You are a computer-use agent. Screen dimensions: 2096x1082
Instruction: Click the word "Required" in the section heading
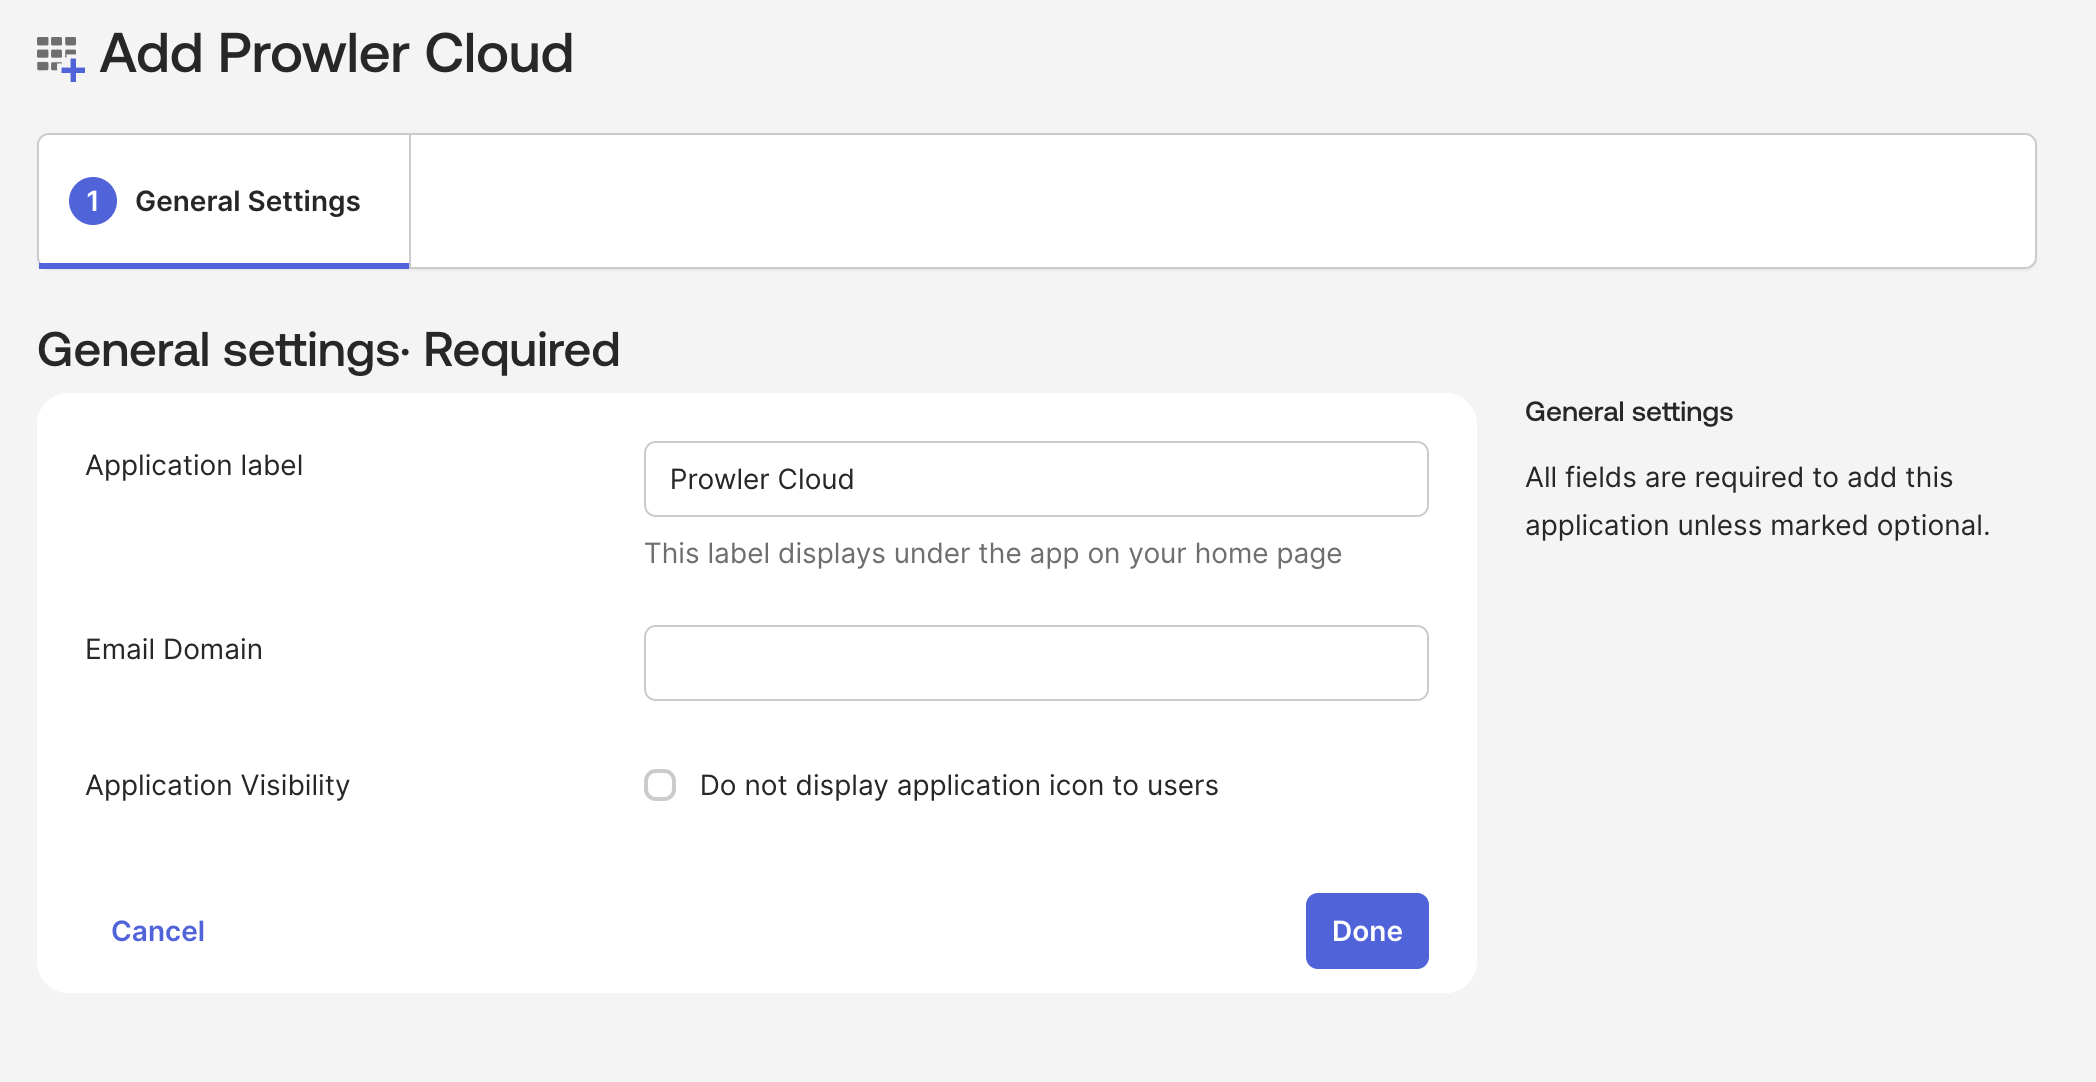522,350
